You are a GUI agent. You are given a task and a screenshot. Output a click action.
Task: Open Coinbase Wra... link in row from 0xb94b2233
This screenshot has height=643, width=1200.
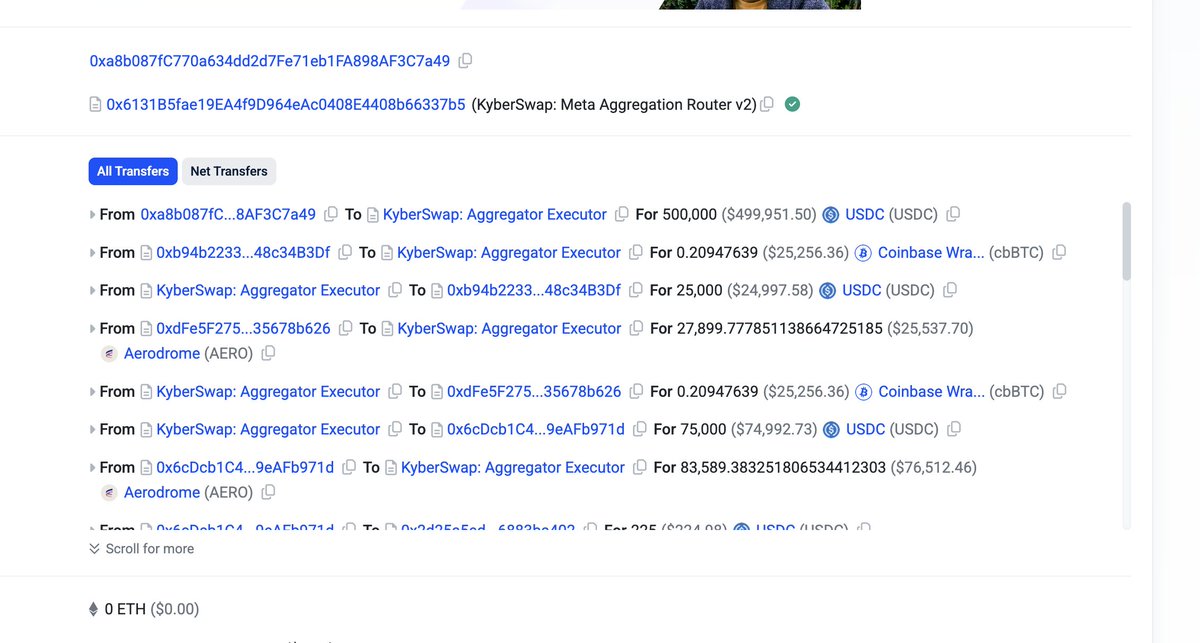point(931,252)
